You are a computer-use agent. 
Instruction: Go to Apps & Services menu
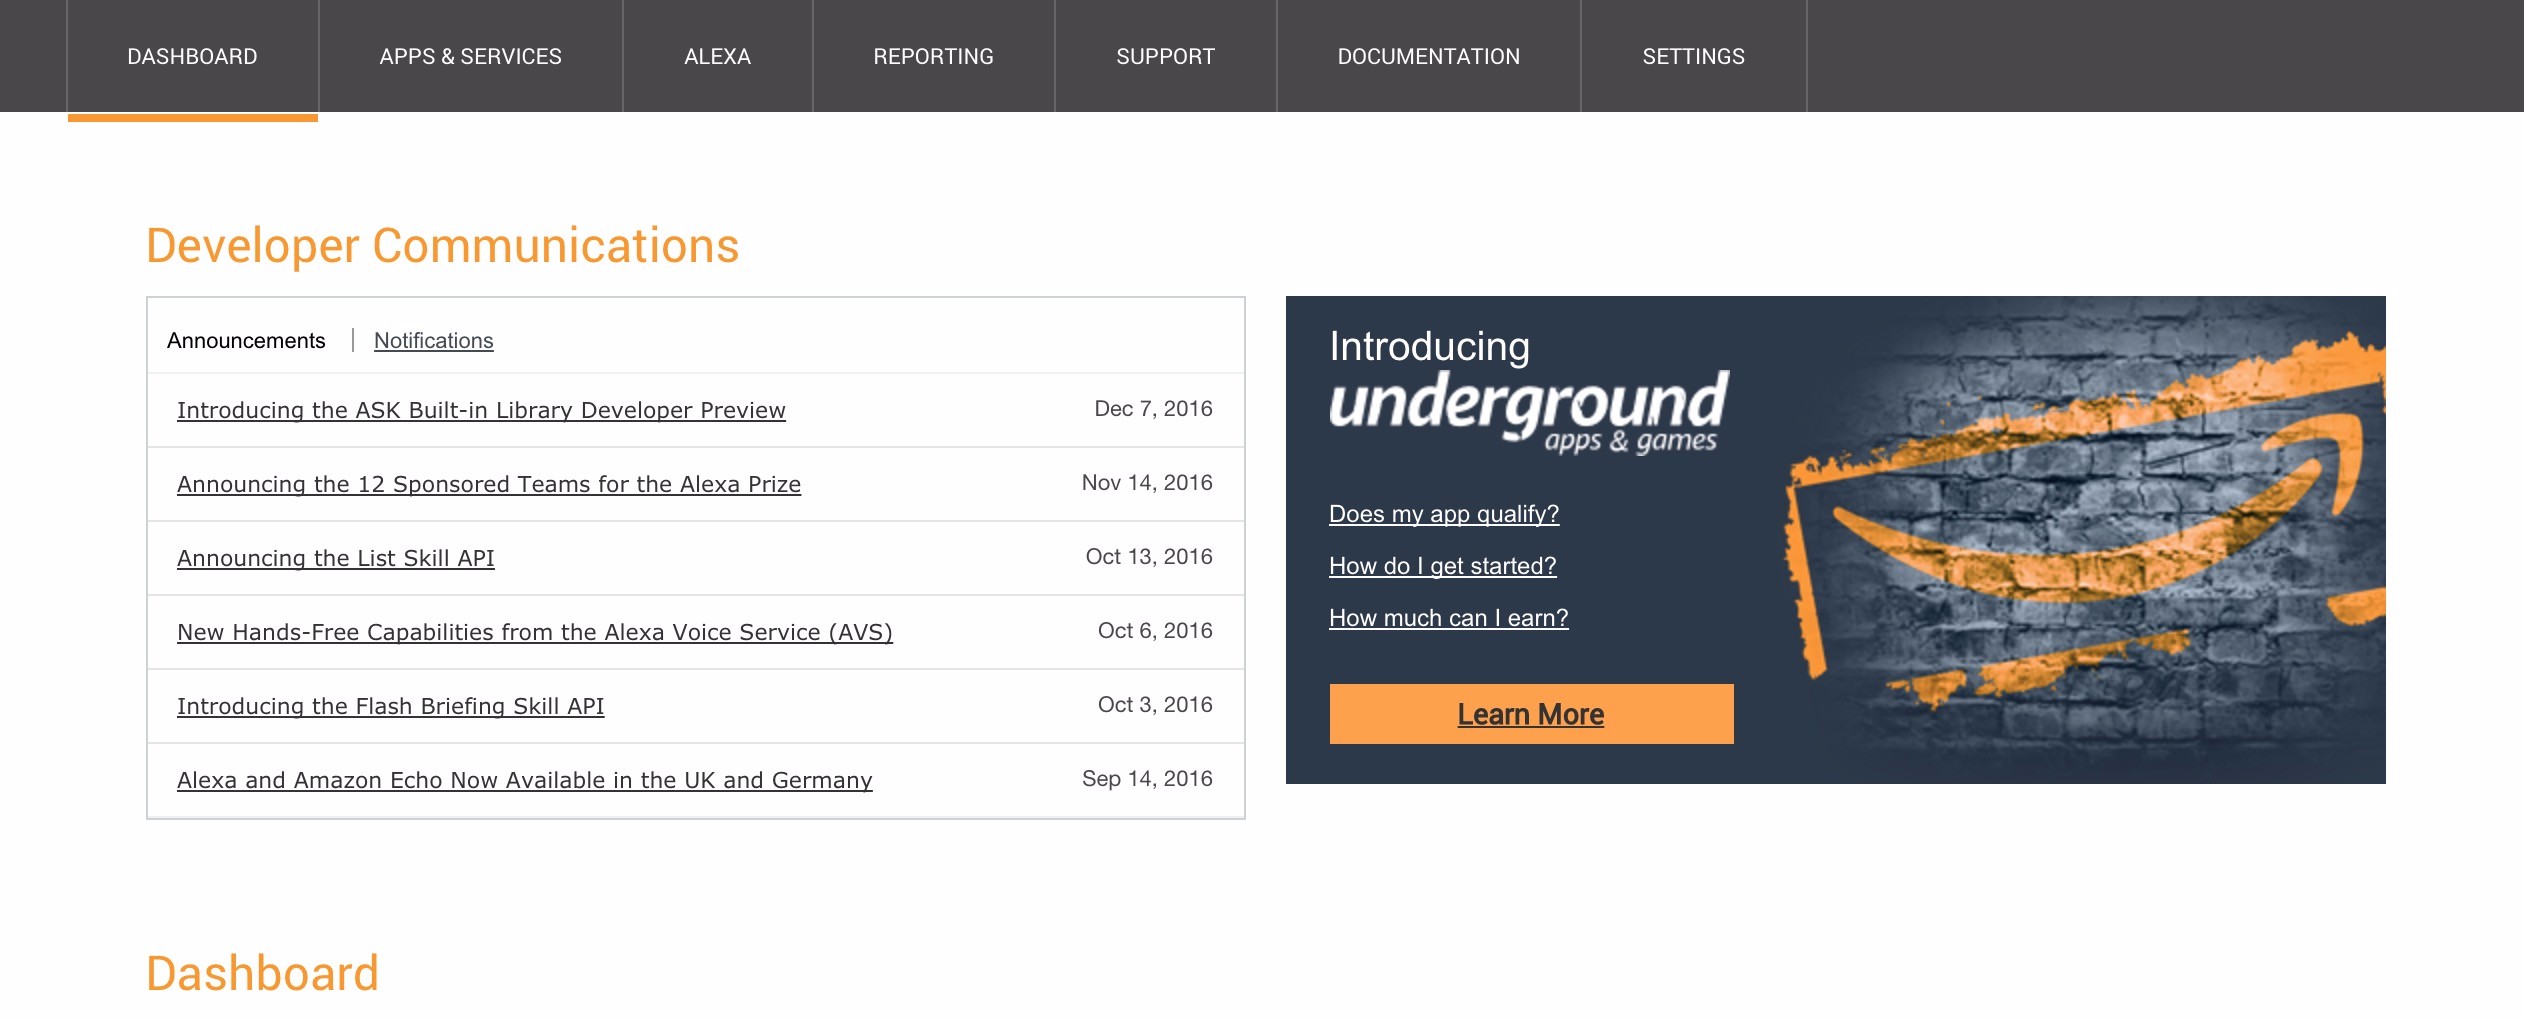[x=470, y=57]
